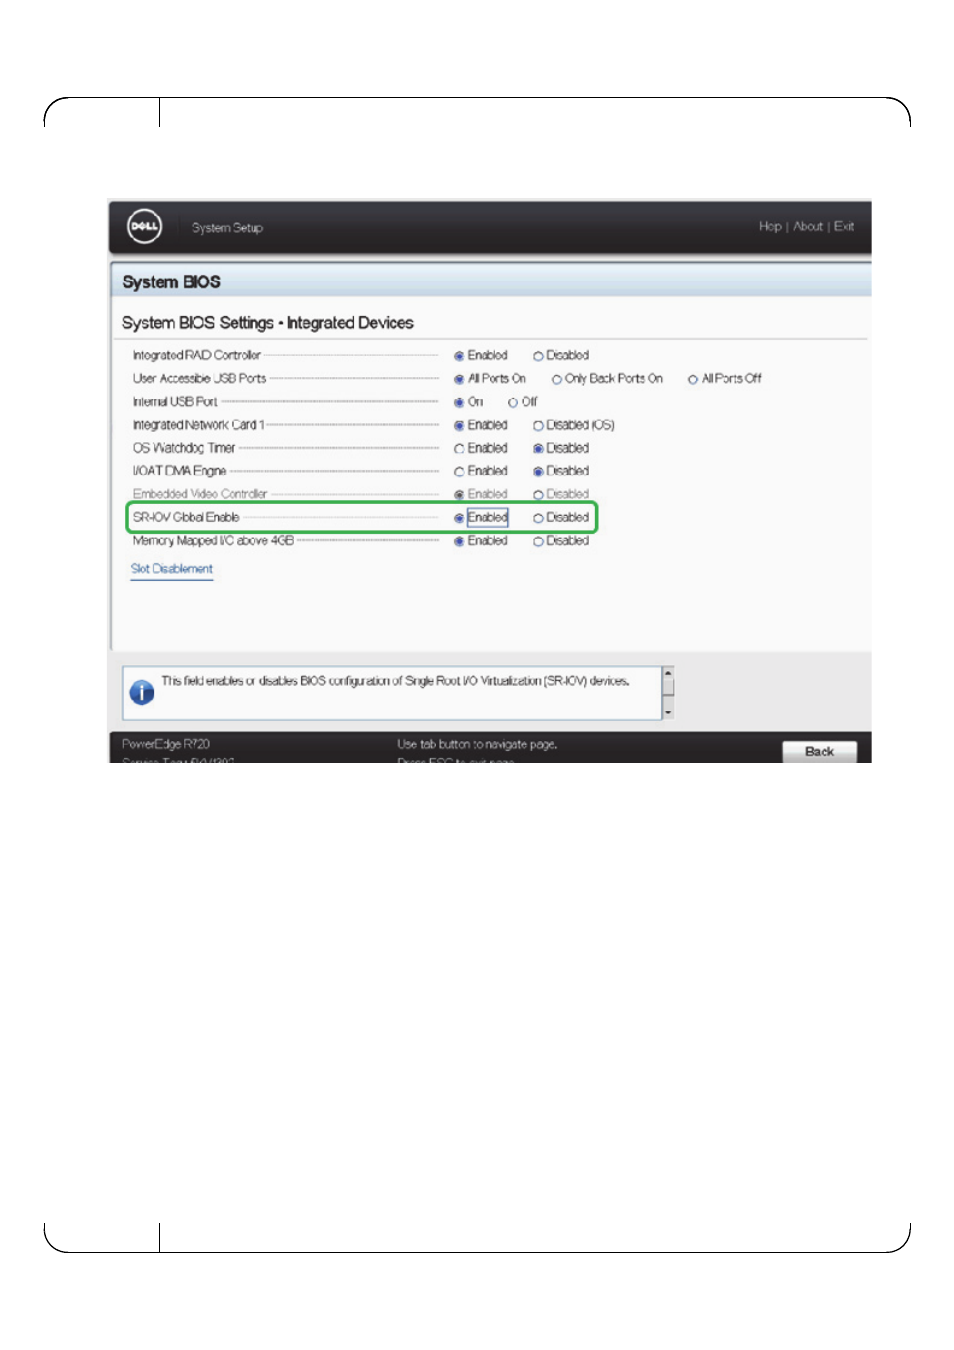Click the User Accessible USB Ports label
Screen dimensions: 954x1350
[x=200, y=378]
